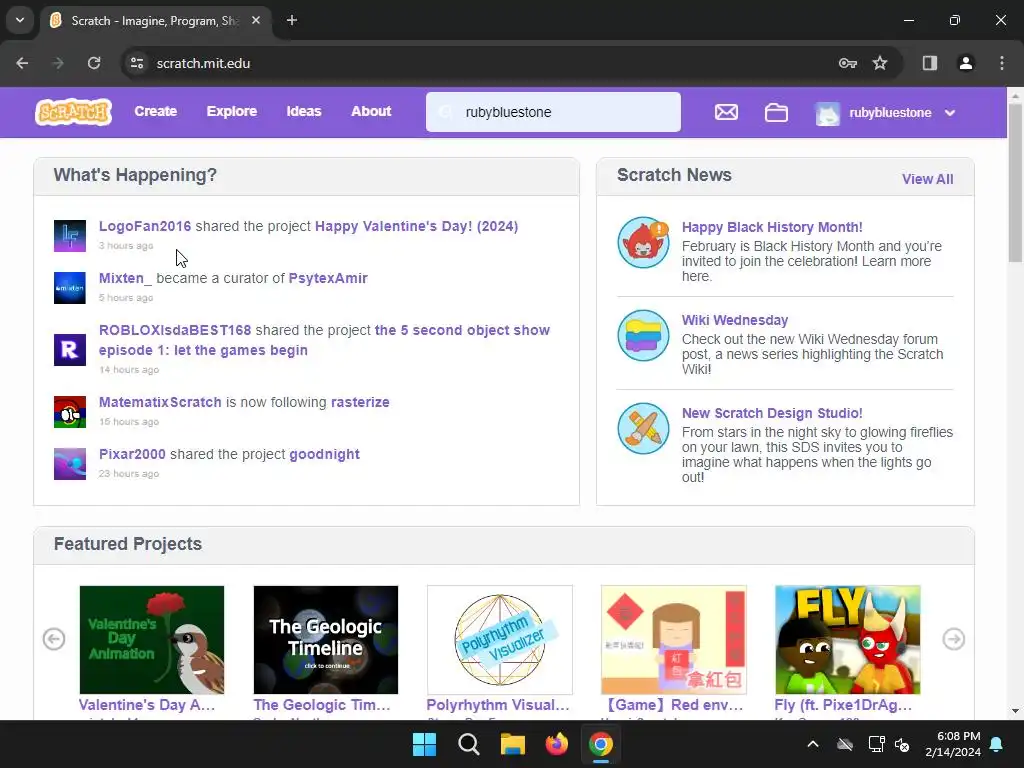Viewport: 1024px width, 768px height.
Task: Open the Create menu item
Action: pos(155,112)
